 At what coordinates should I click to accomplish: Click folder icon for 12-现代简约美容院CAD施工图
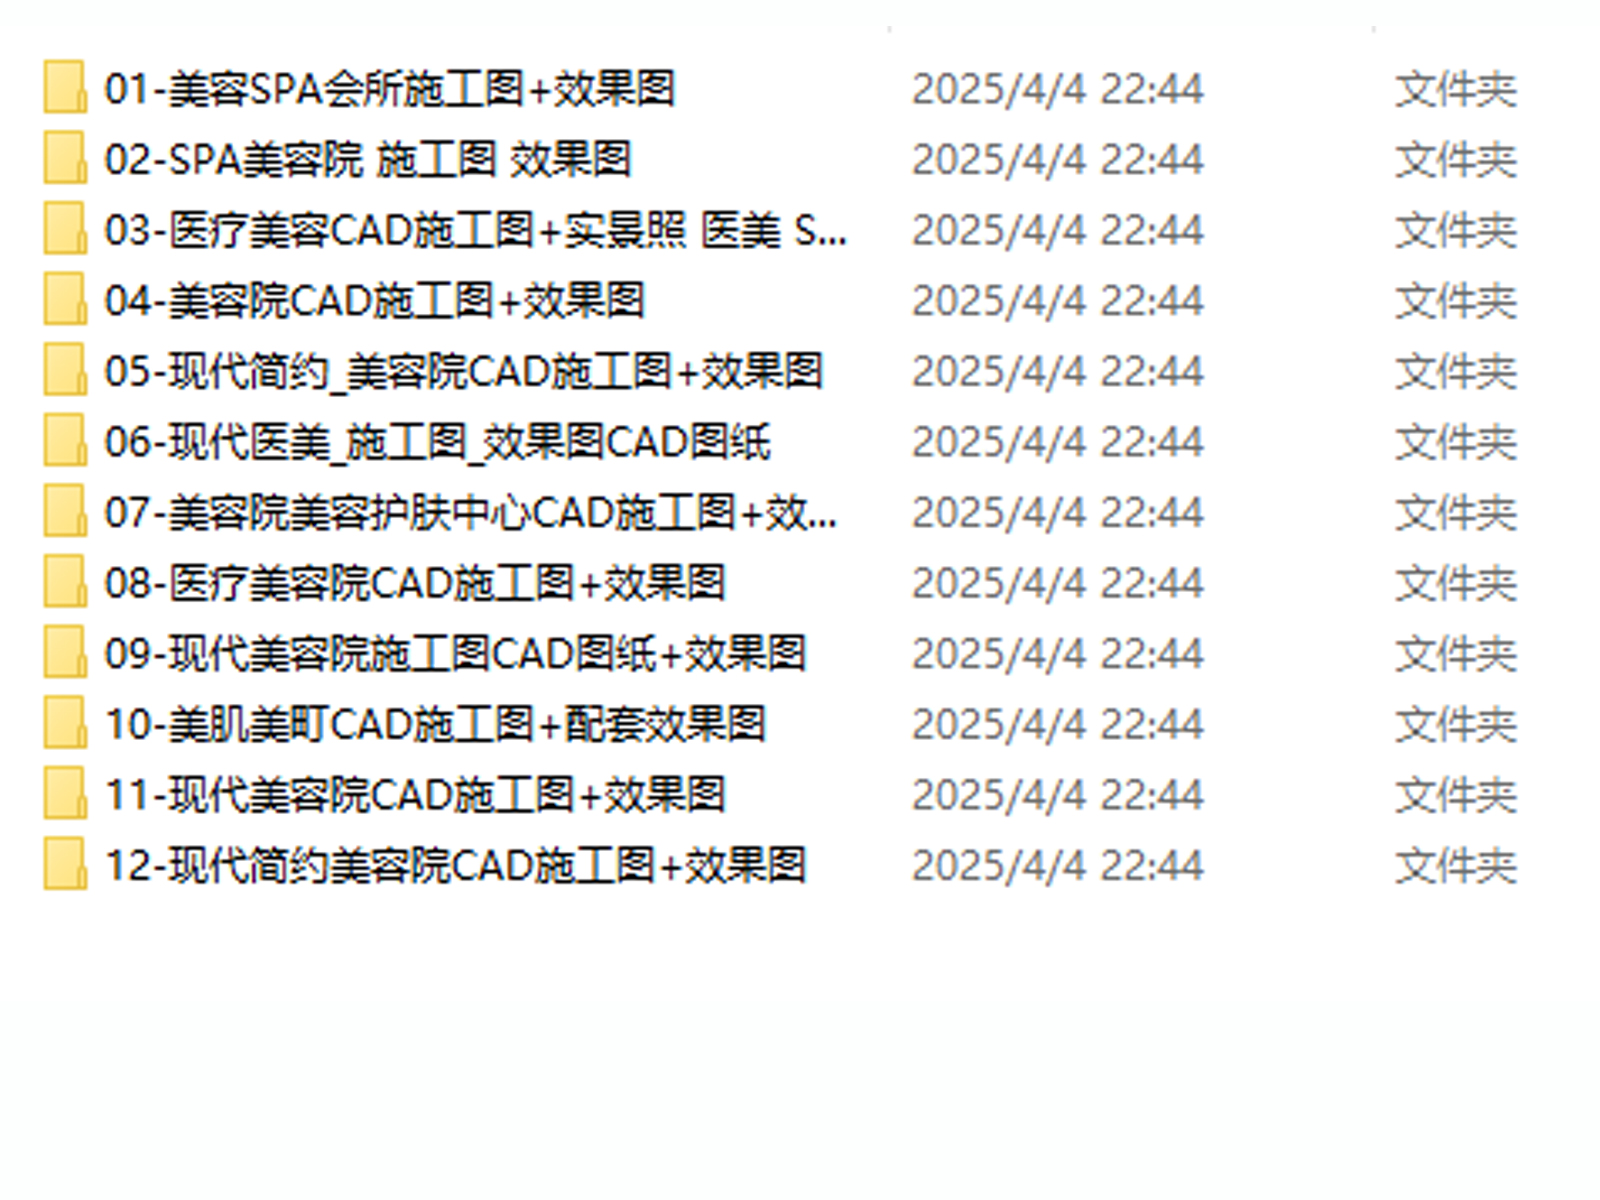pos(65,865)
